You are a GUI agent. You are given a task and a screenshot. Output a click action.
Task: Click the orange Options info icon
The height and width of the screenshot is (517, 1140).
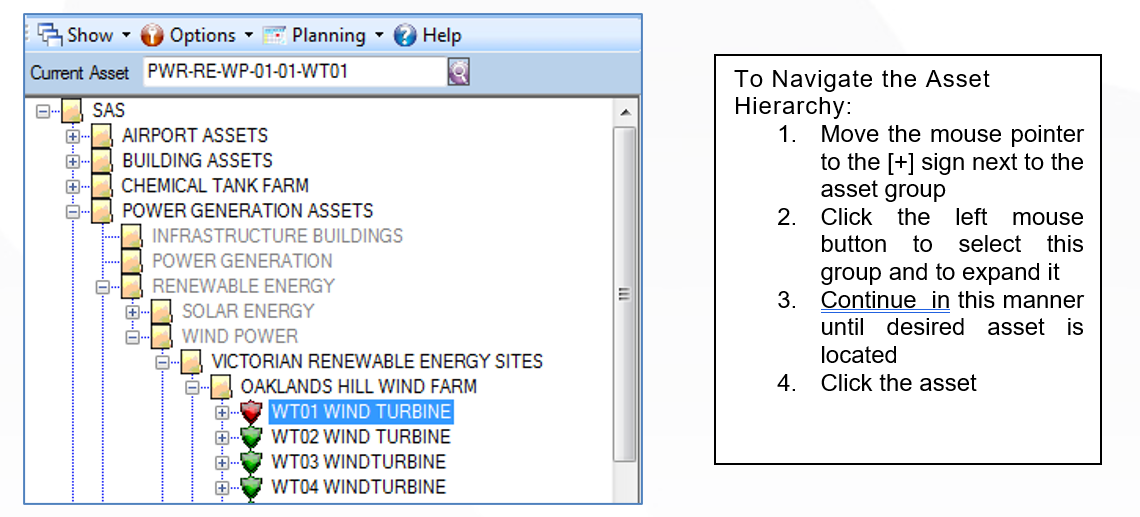click(x=152, y=35)
